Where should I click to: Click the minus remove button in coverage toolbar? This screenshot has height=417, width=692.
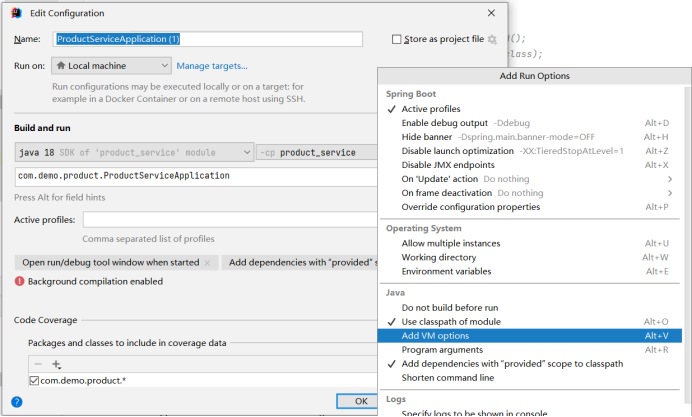pos(38,364)
